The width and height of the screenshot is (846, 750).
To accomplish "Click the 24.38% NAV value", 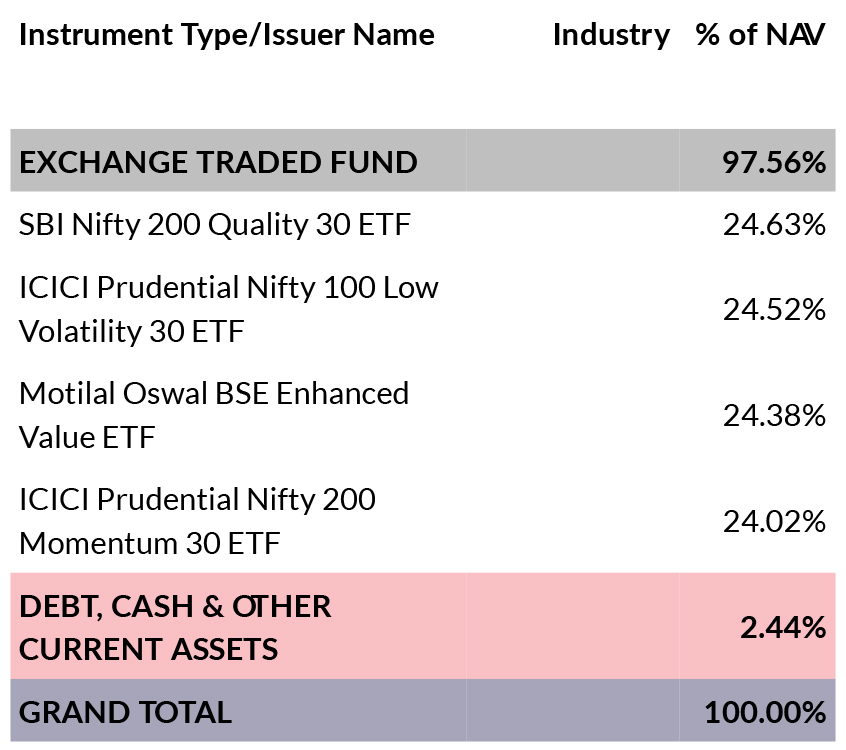I will (x=774, y=415).
